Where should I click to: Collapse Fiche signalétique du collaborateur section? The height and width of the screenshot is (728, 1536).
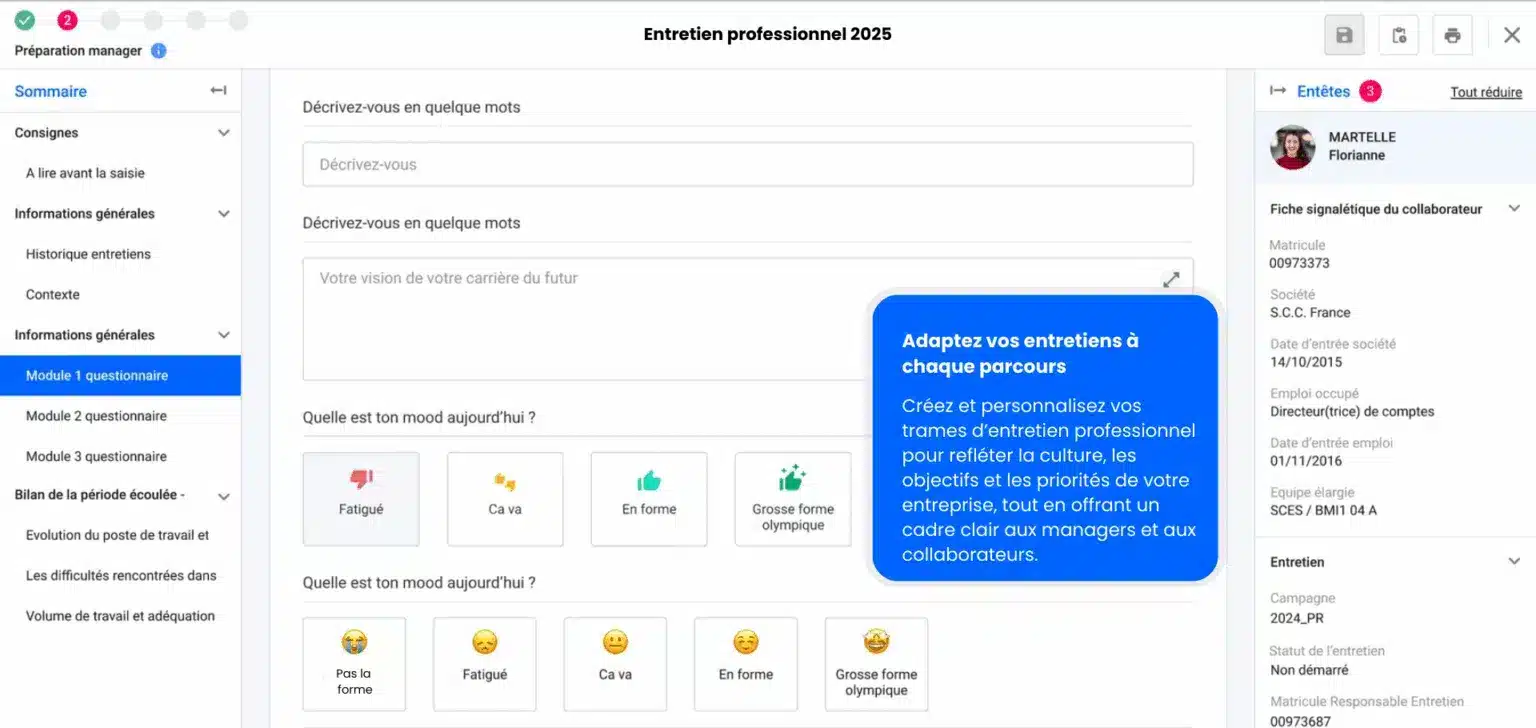pyautogui.click(x=1514, y=209)
